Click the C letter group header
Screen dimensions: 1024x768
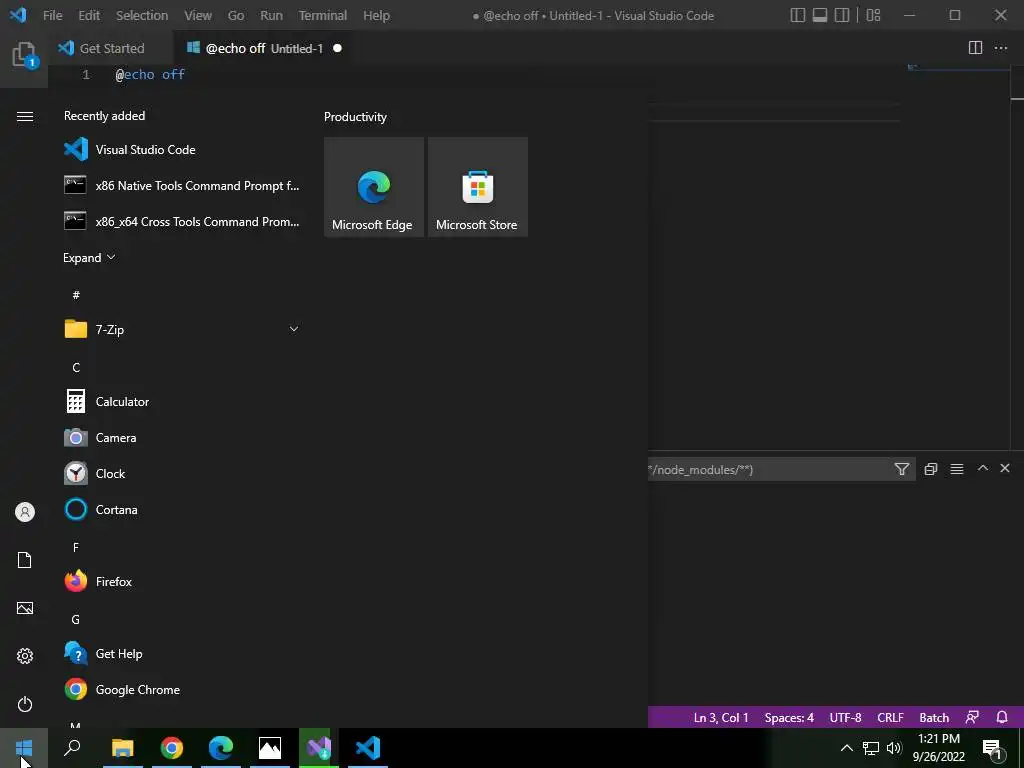76,368
